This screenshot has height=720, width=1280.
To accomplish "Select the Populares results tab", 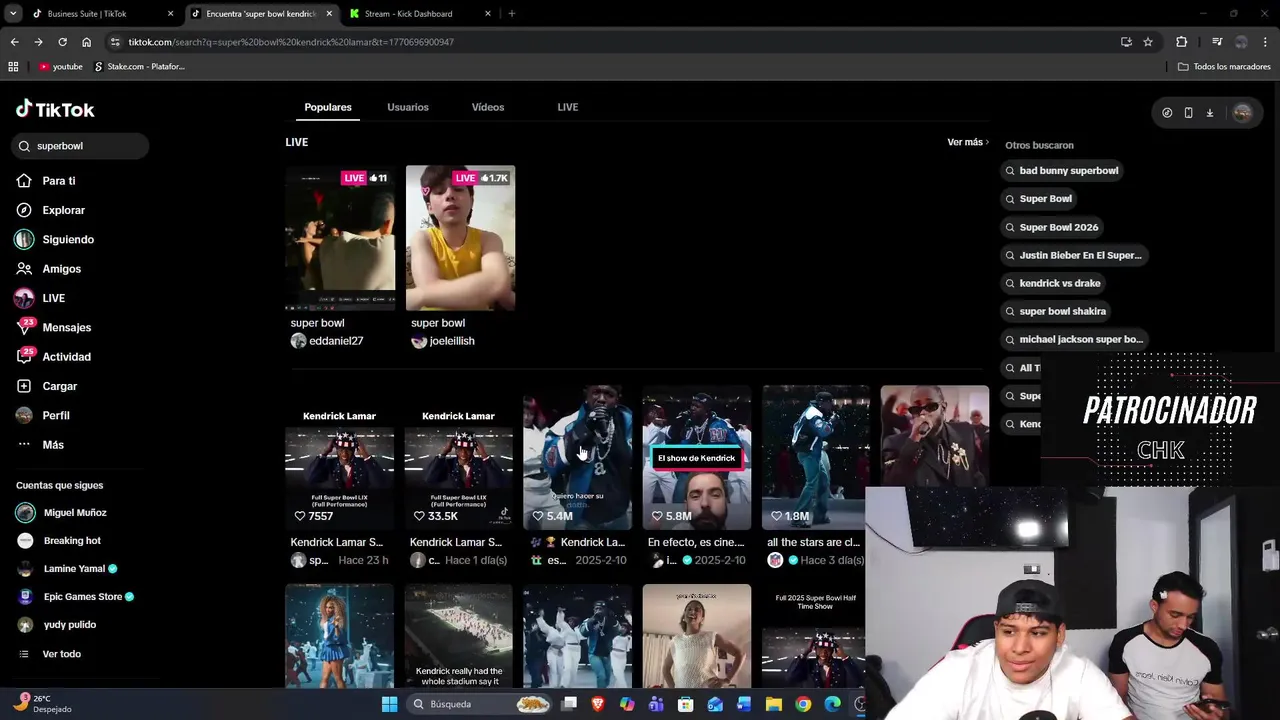I will click(x=328, y=107).
